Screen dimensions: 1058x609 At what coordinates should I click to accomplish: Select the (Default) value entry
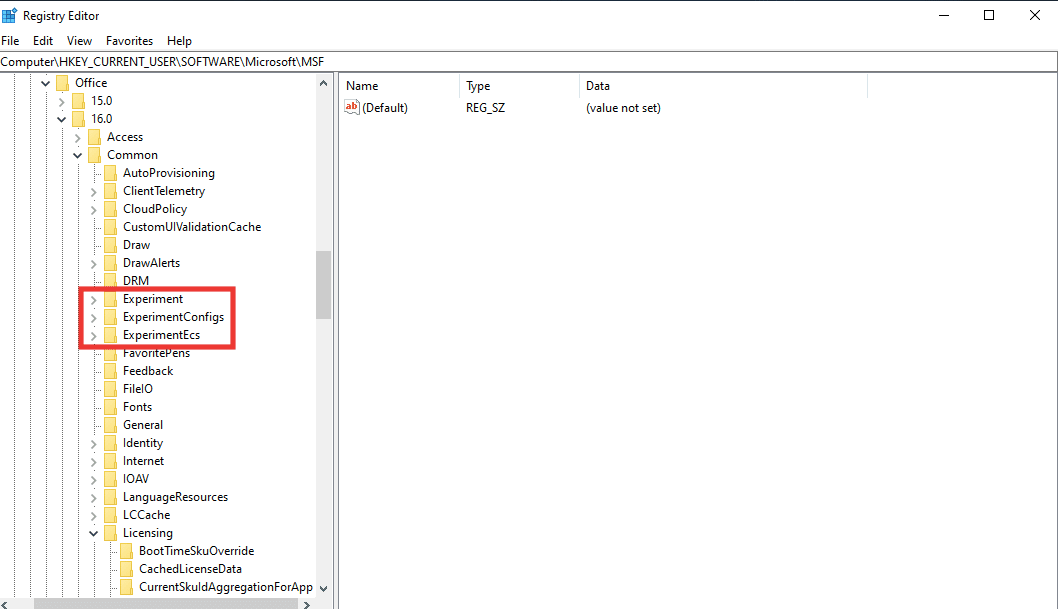click(385, 108)
